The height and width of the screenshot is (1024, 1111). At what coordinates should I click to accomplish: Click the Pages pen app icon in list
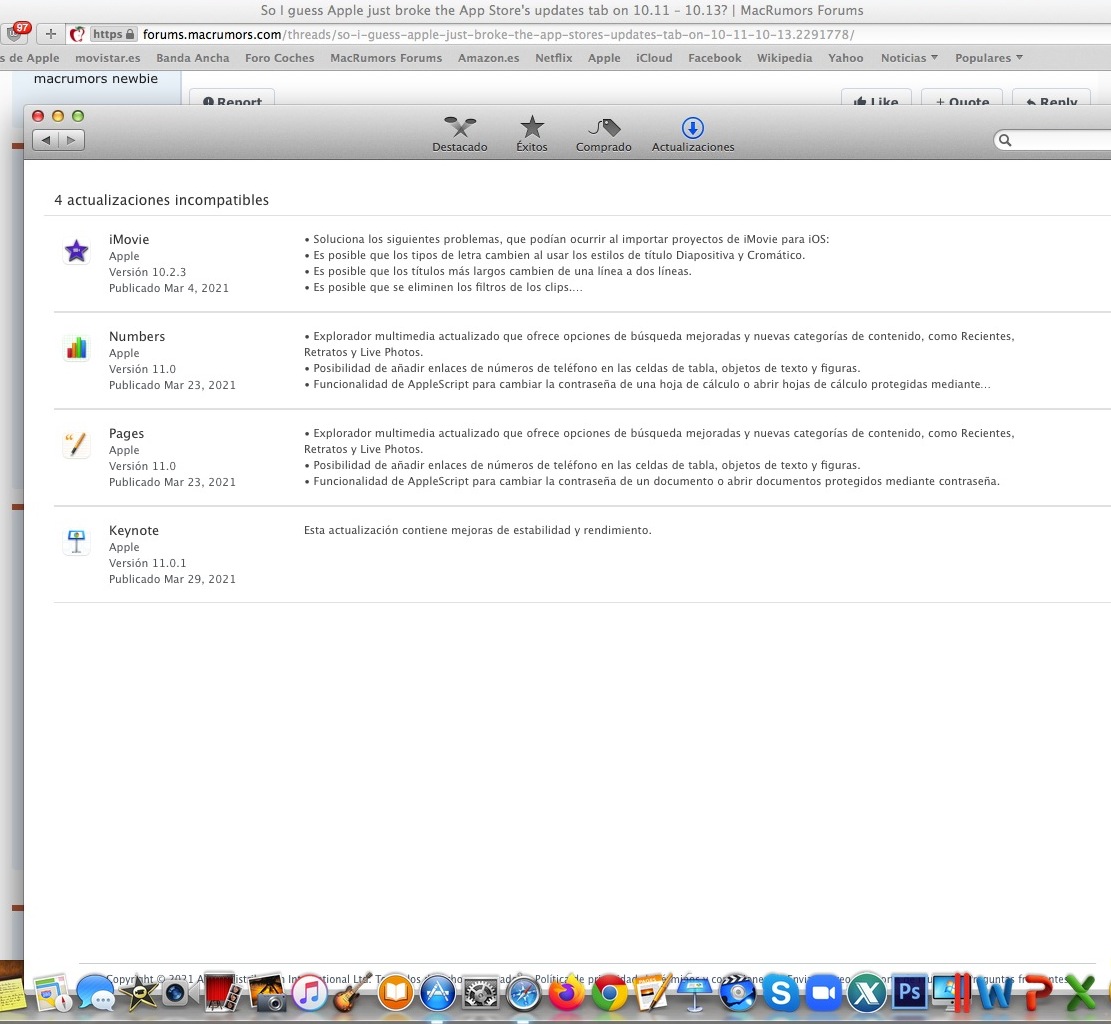point(77,445)
